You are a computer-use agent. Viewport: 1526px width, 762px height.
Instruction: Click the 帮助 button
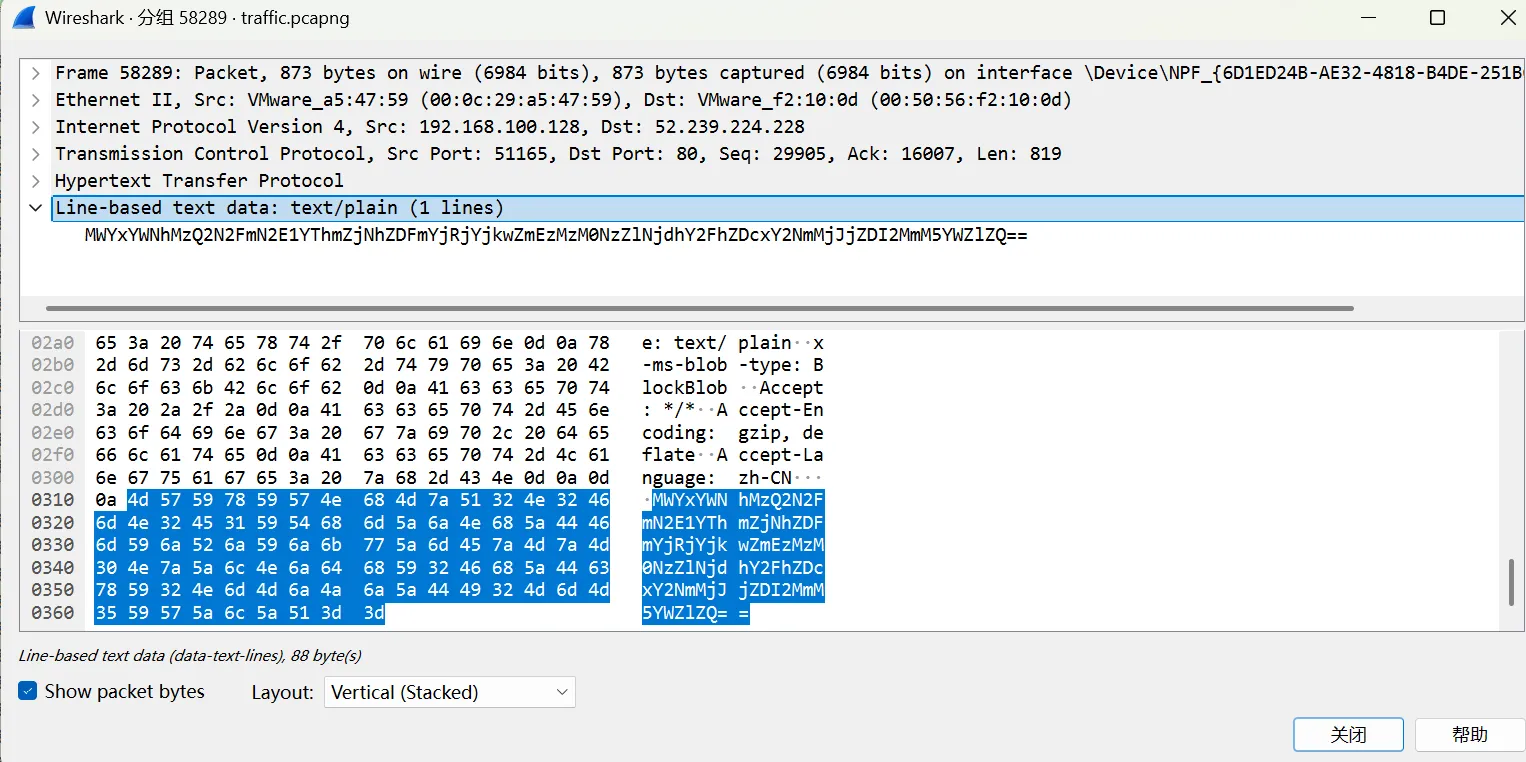[x=1469, y=734]
